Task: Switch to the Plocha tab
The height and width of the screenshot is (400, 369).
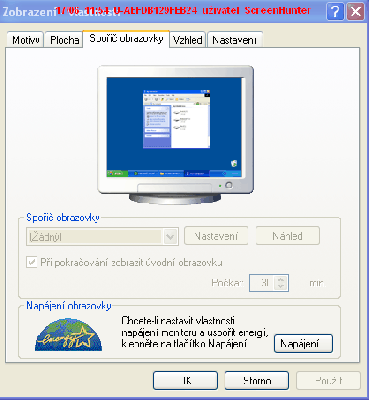Action: tap(64, 40)
